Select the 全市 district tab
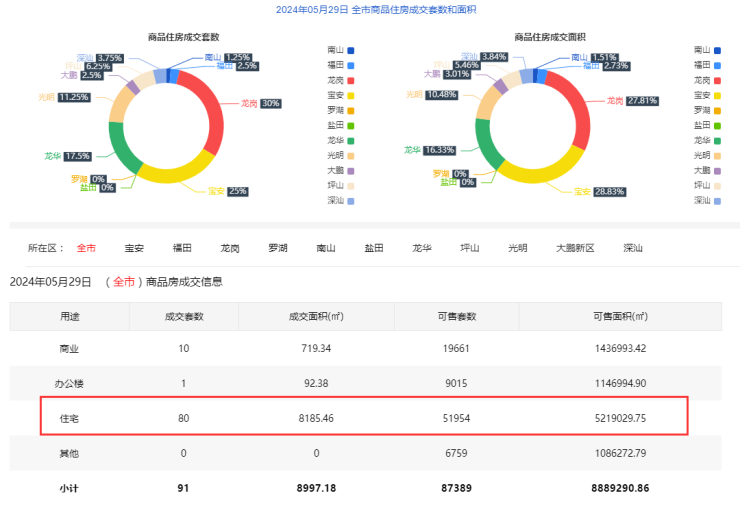Screen dimensions: 740x515 (86, 248)
